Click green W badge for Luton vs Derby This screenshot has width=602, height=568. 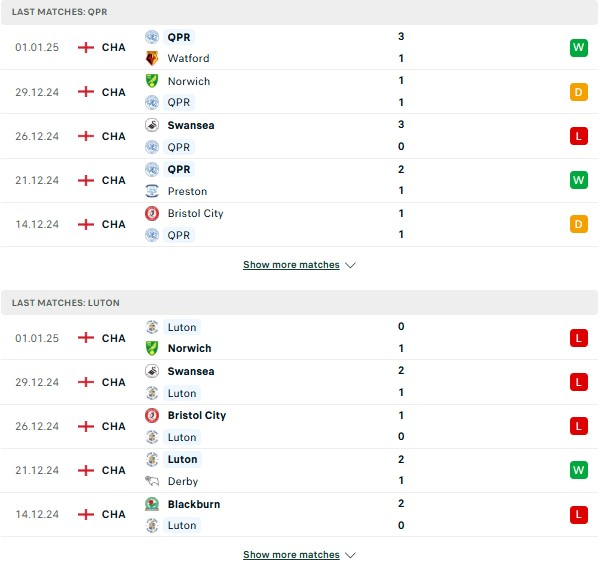[578, 470]
